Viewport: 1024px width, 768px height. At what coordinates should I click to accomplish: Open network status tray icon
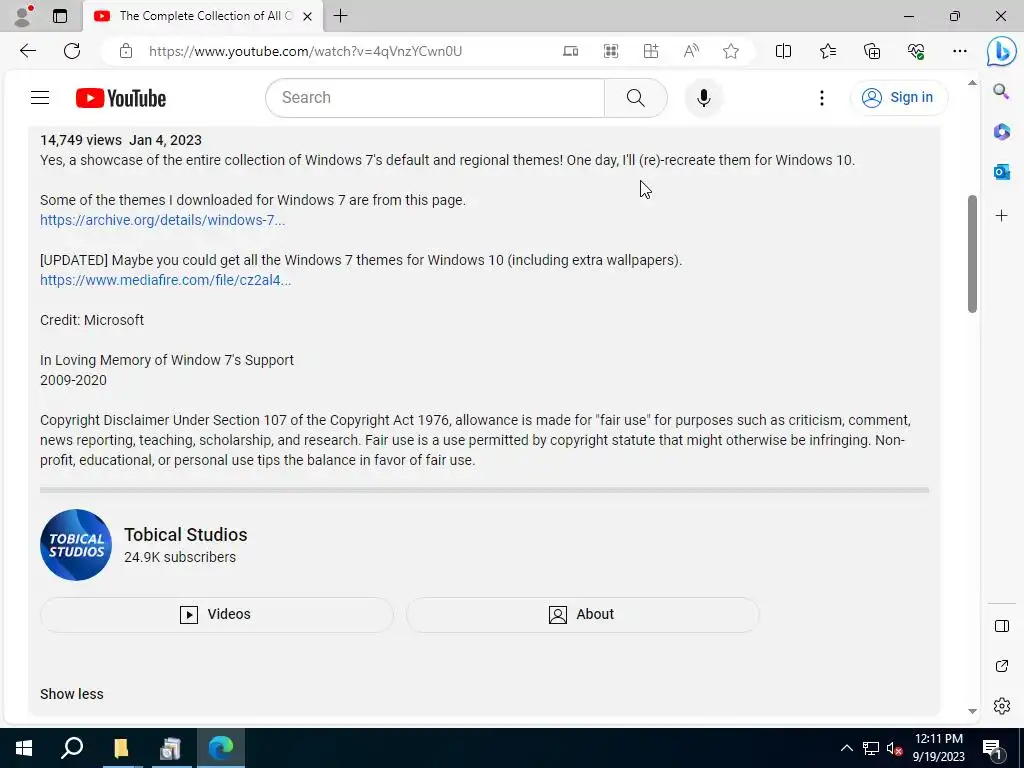tap(871, 748)
